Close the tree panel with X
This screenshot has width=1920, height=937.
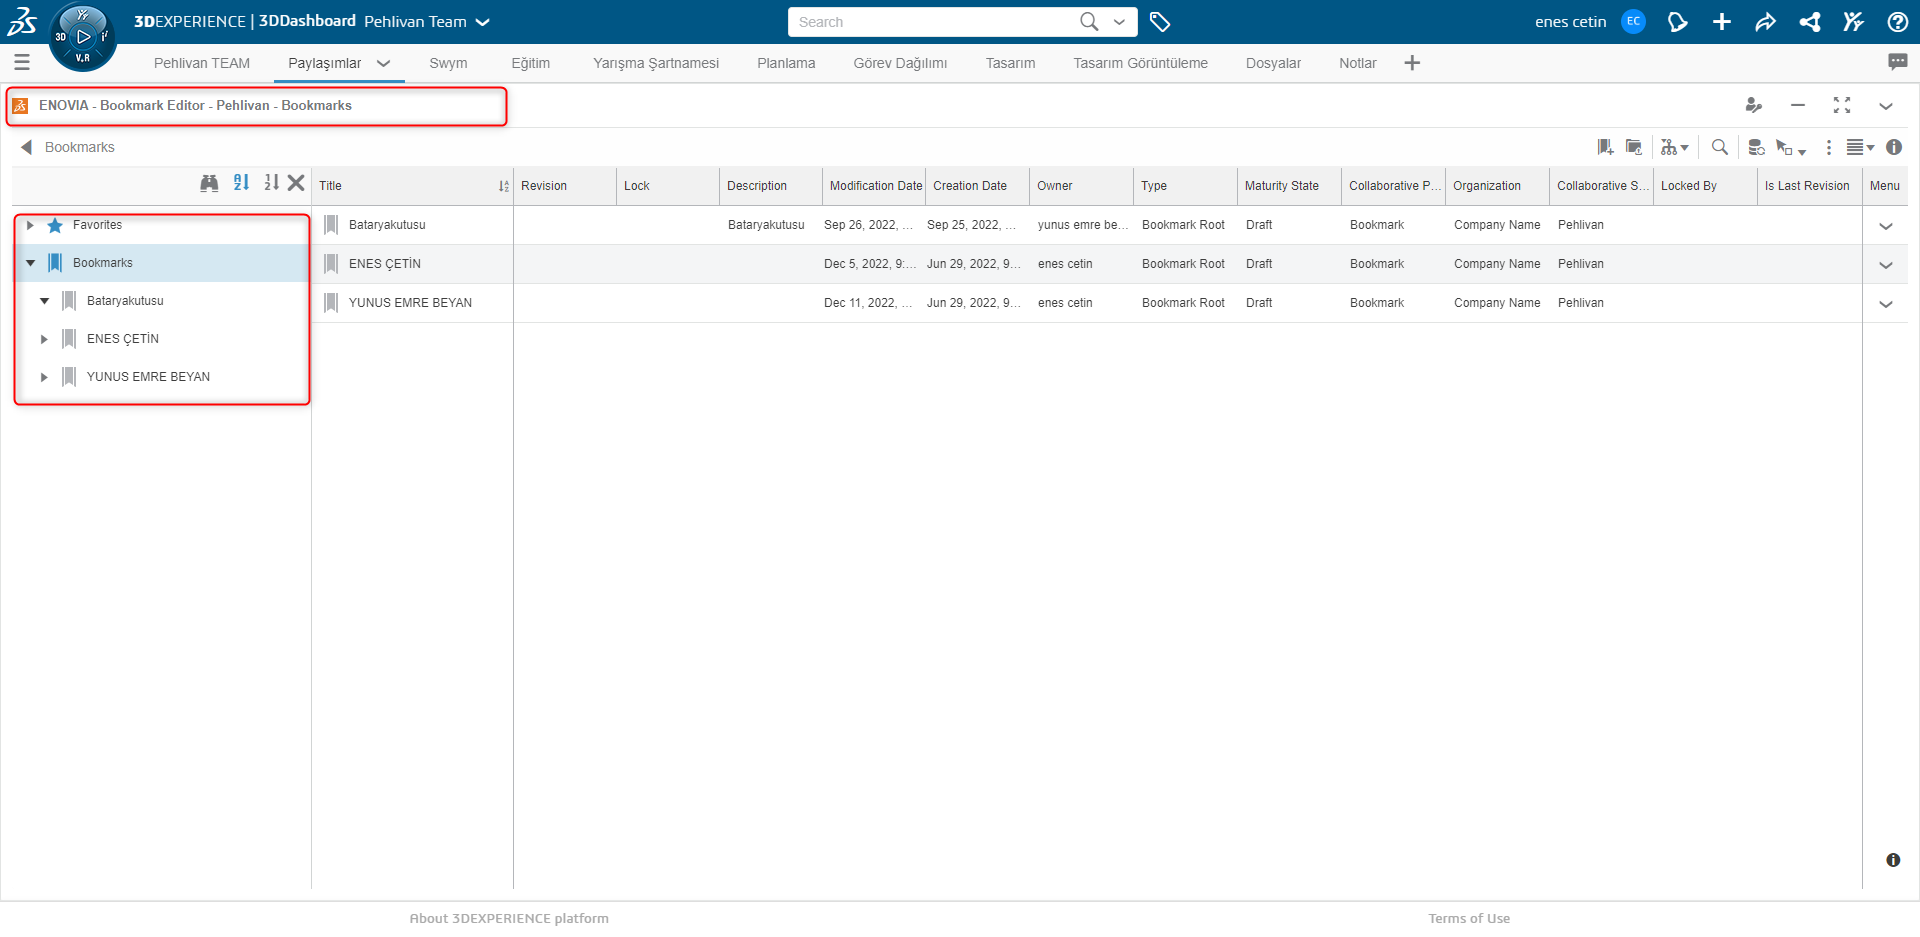point(296,183)
